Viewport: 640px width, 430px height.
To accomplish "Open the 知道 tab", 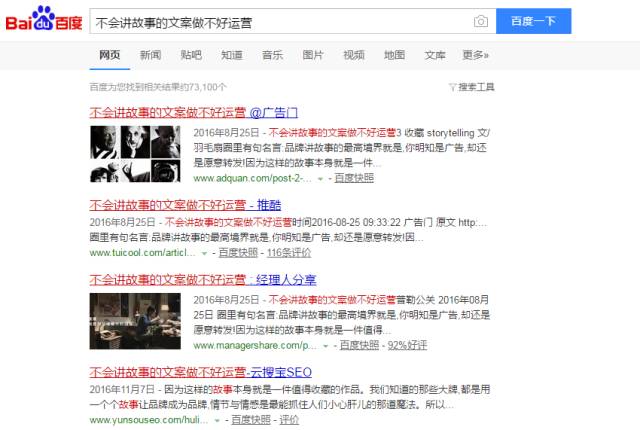I will tap(232, 55).
